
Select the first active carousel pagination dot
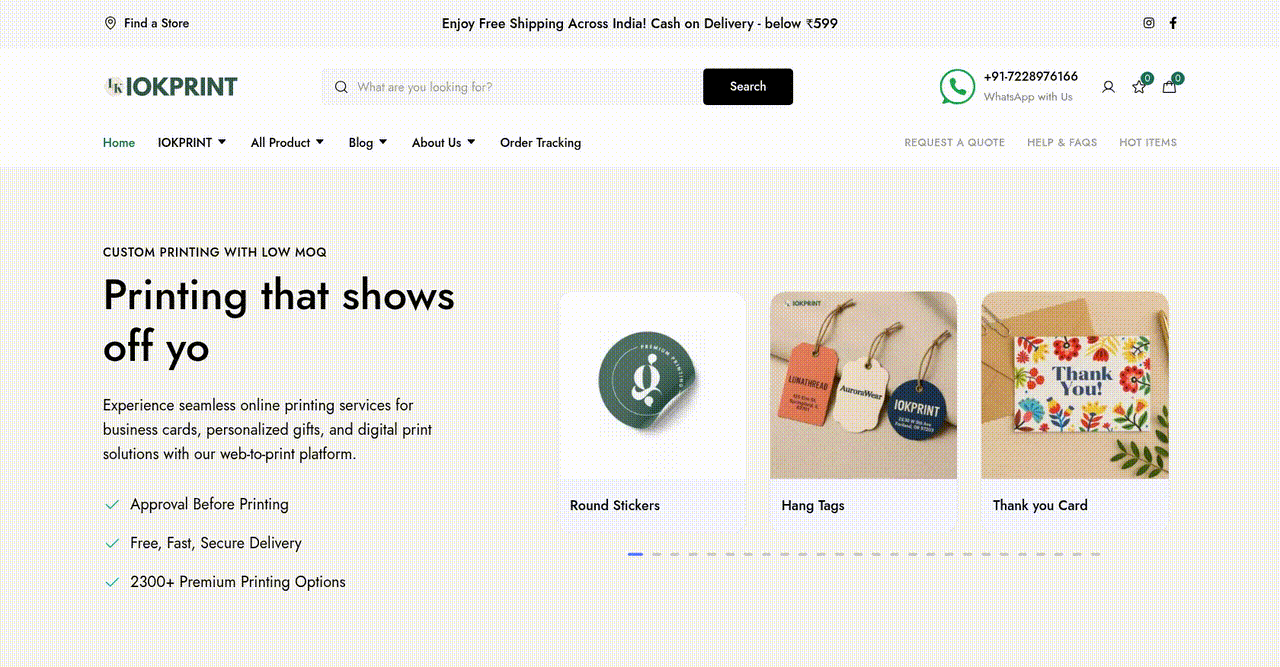635,554
